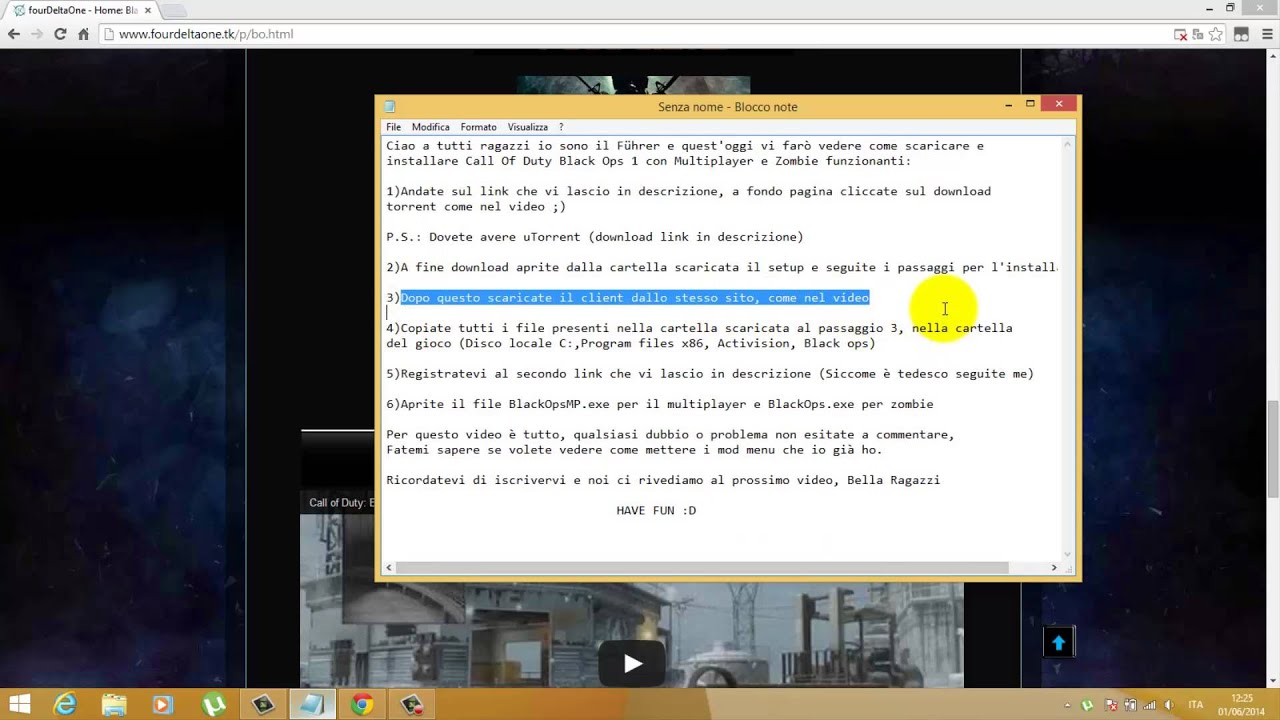Click the 'Call of Duty' video title

[341, 503]
